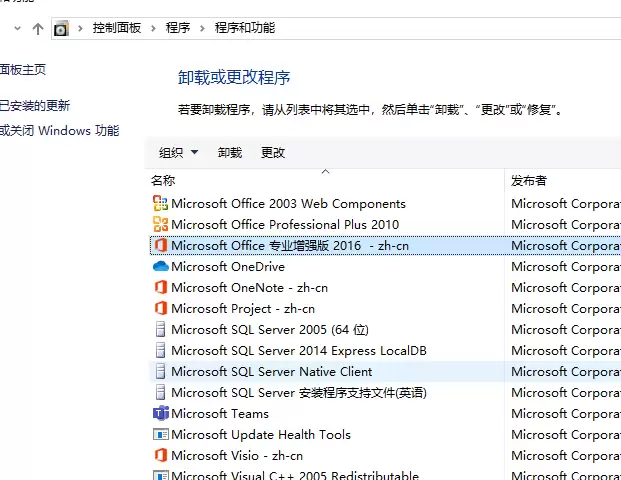Sort by the 发布者 column header
Image resolution: width=621 pixels, height=480 pixels.
(x=529, y=181)
